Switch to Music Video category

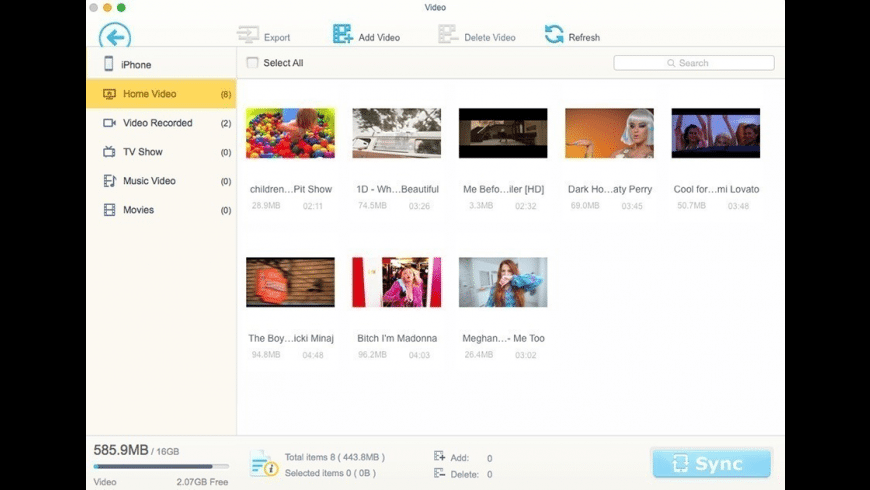tap(161, 180)
